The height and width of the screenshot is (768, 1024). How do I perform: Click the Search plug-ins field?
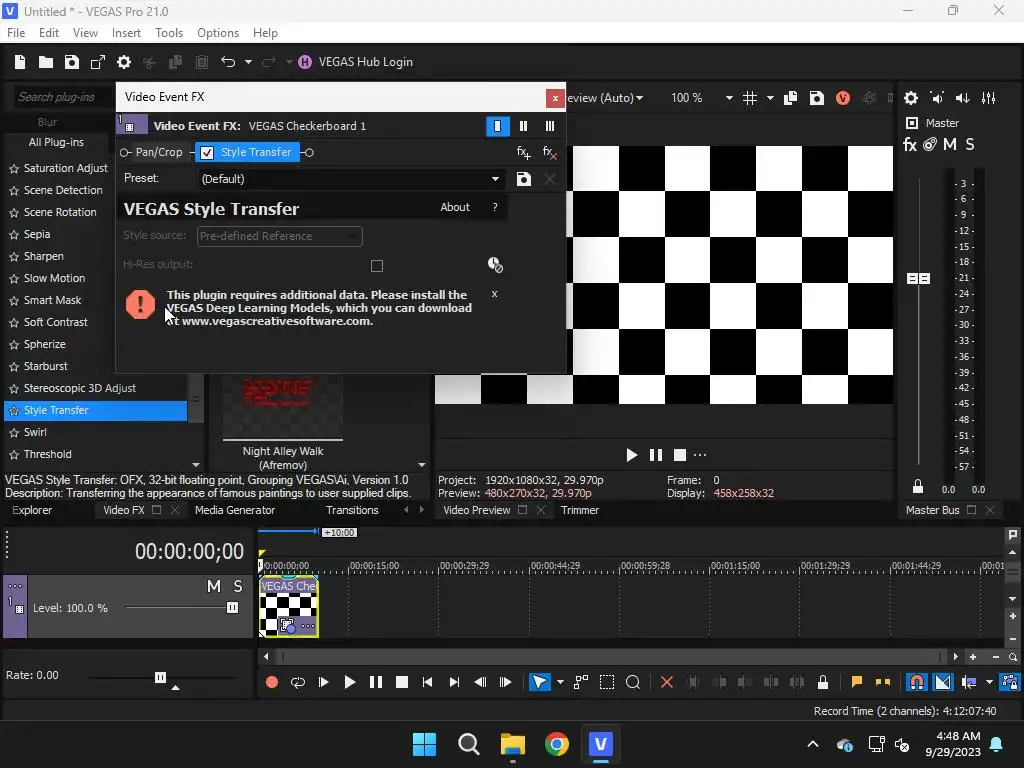coord(62,97)
